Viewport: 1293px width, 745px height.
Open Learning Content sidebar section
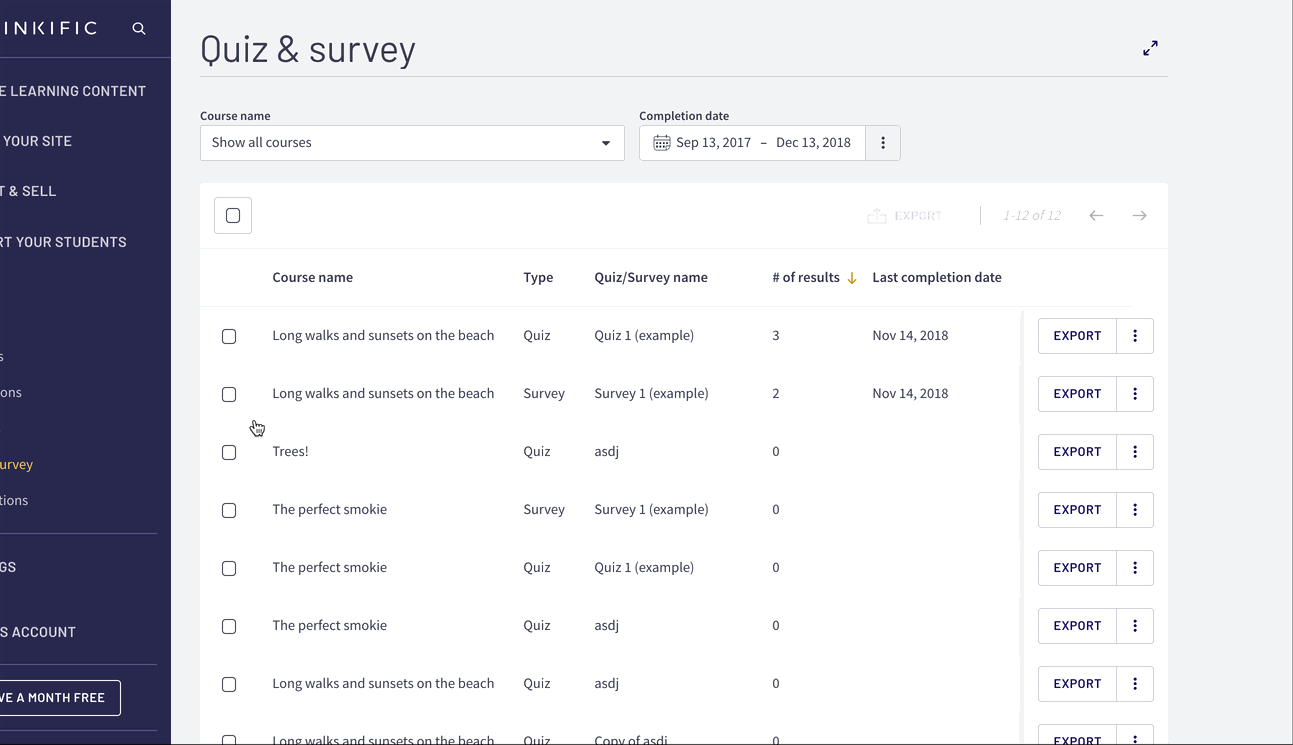tap(73, 91)
